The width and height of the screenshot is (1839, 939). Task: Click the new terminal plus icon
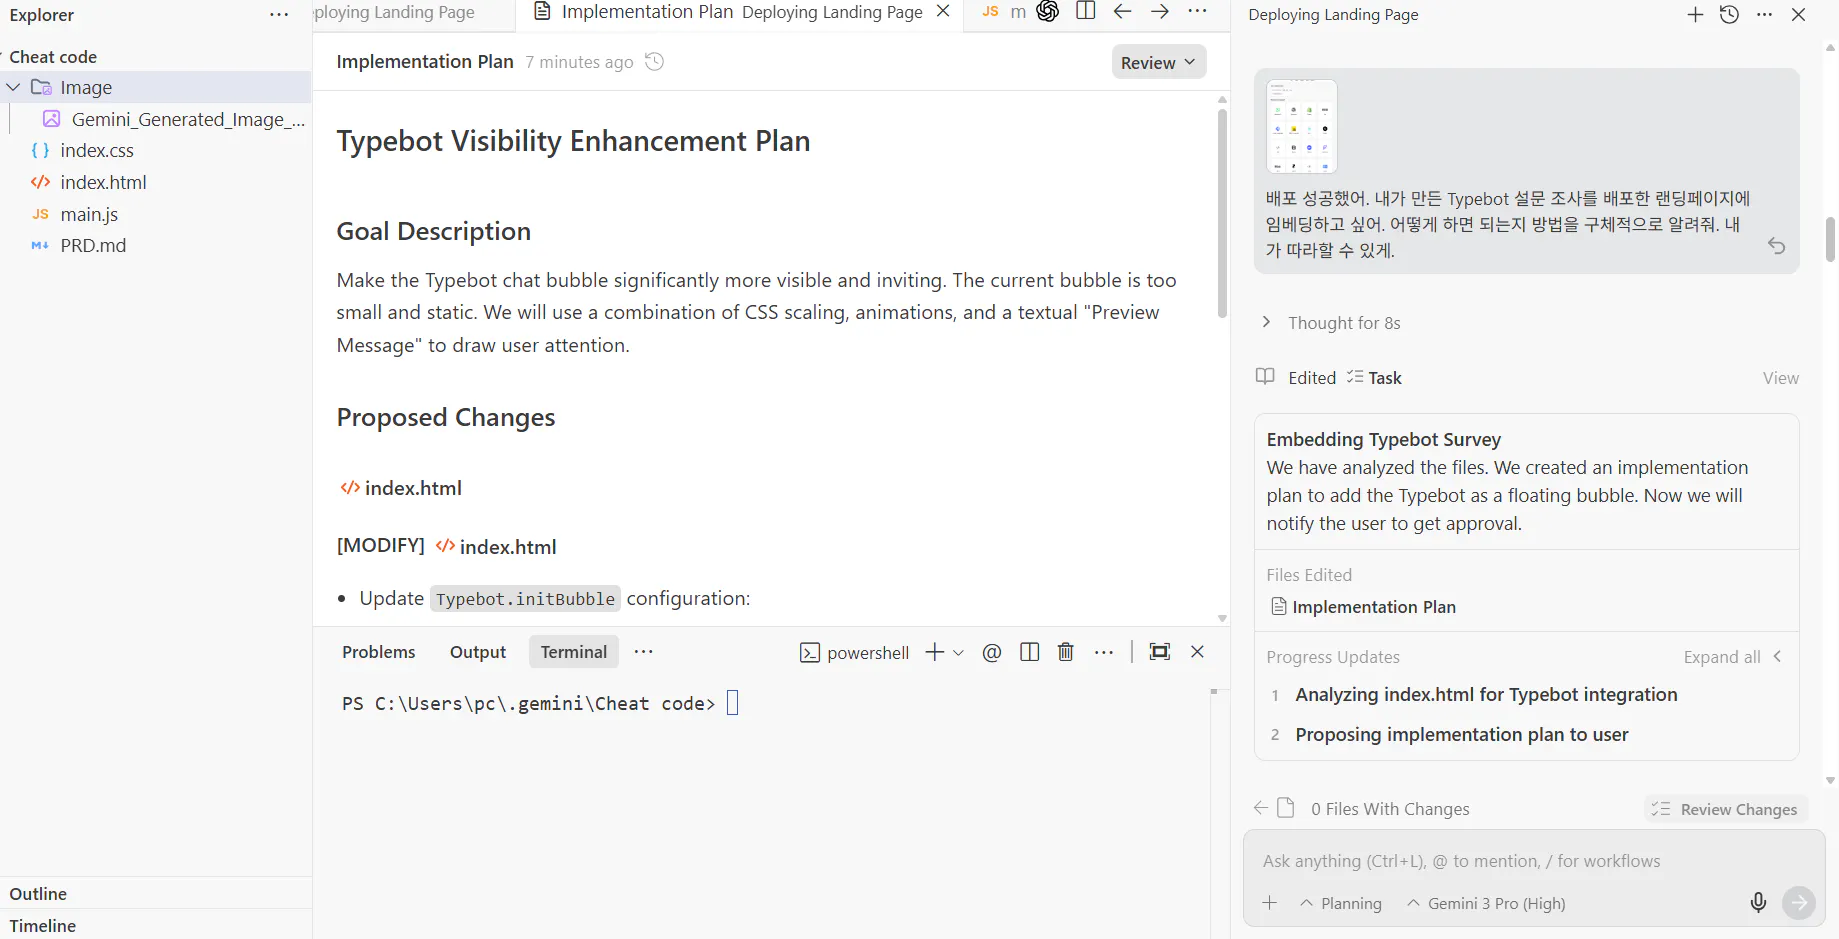point(934,652)
